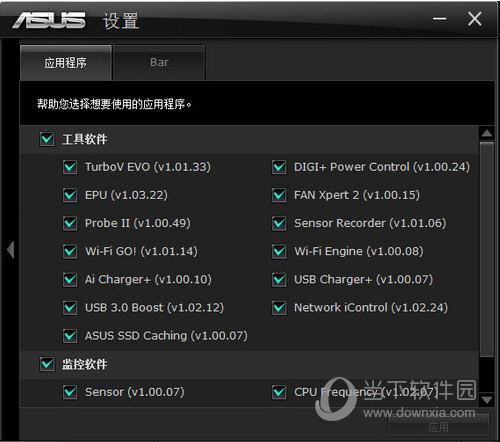Uncheck TurboV EVO (v1.01.33)
This screenshot has width=500, height=442.
click(x=70, y=167)
